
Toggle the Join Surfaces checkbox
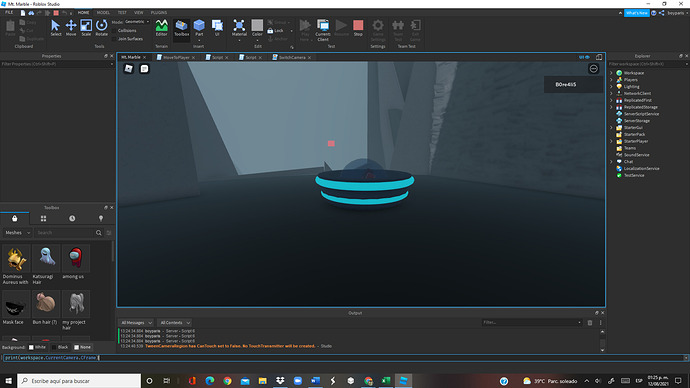click(x=114, y=39)
